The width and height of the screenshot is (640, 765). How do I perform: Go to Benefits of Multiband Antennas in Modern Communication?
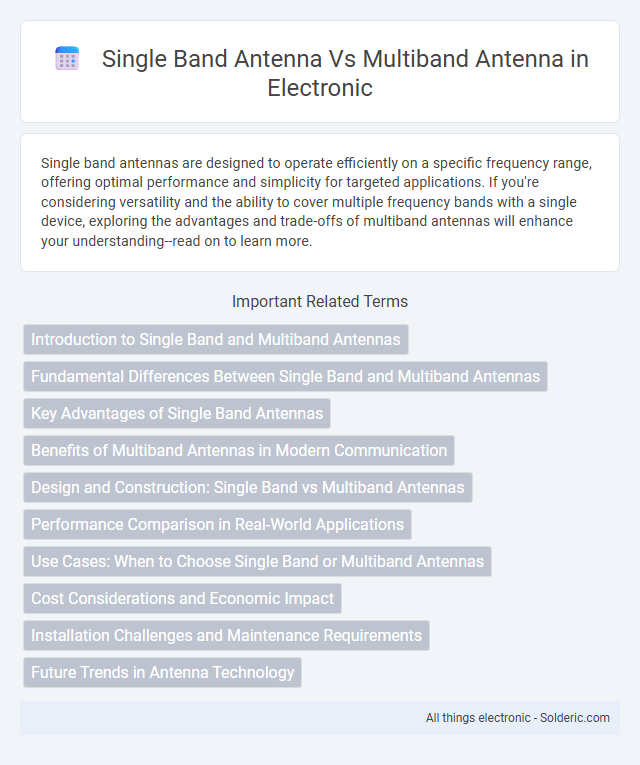click(x=239, y=450)
